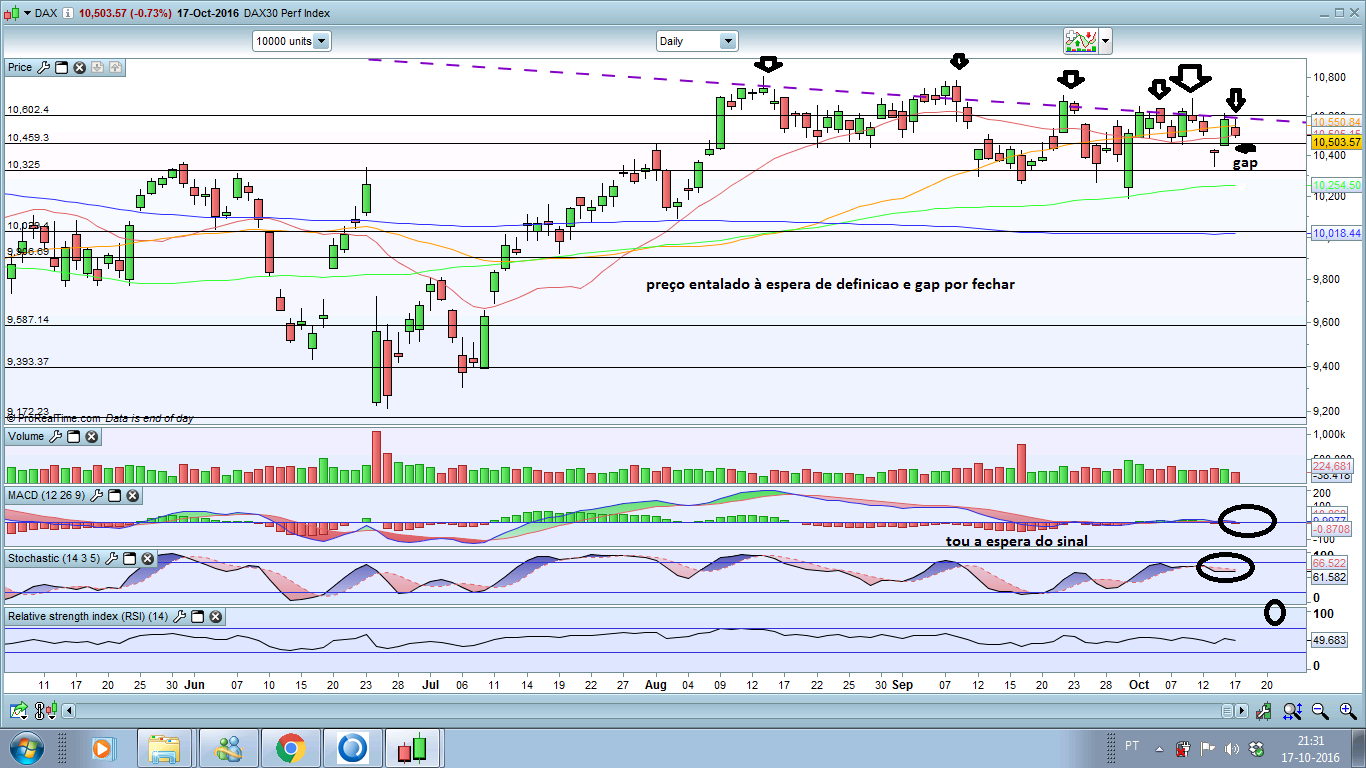Maximize the Price panel
1366x768 pixels.
(x=61, y=68)
